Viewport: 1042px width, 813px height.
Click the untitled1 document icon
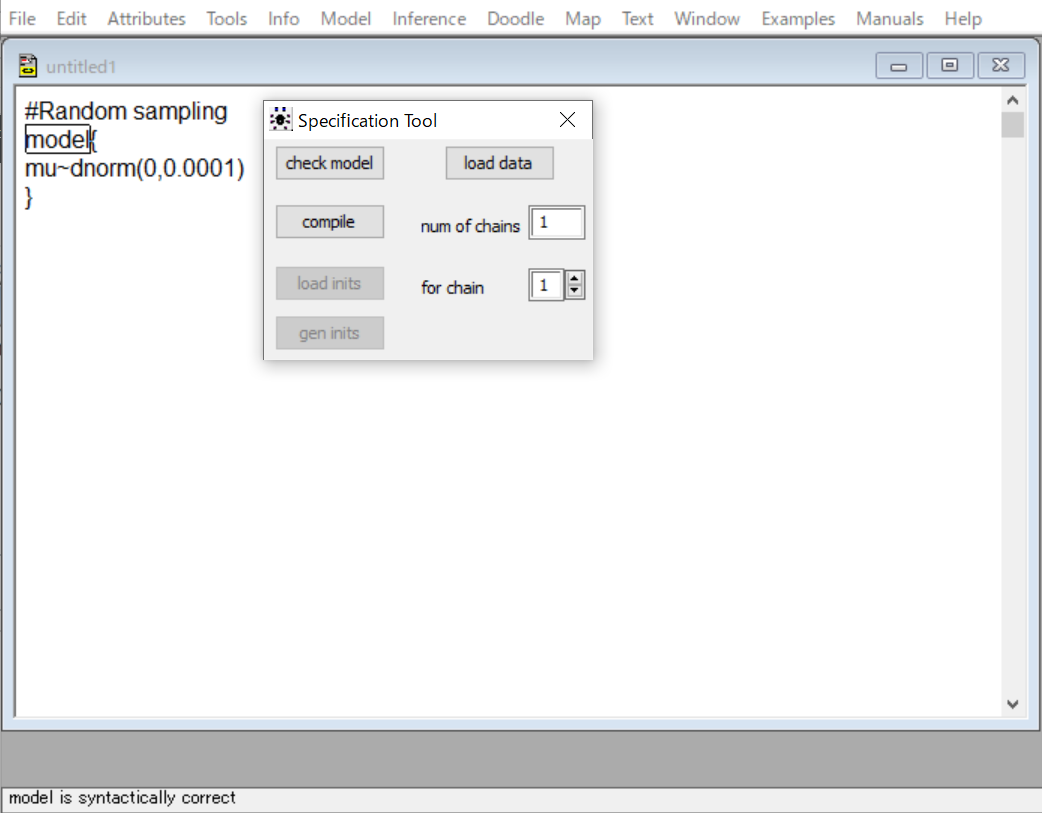coord(28,66)
